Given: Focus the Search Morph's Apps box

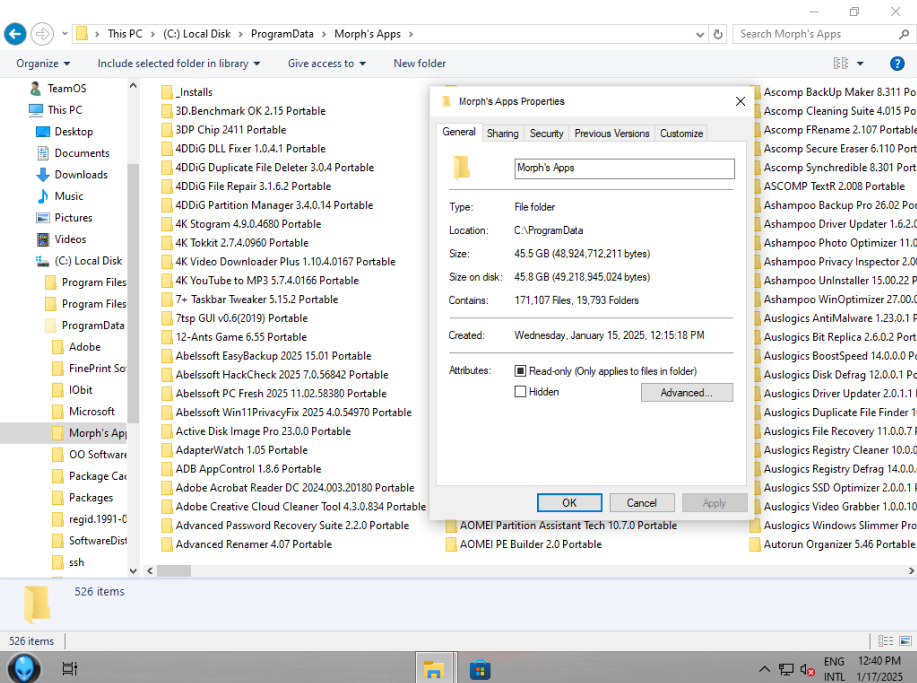Looking at the screenshot, I should tap(816, 35).
